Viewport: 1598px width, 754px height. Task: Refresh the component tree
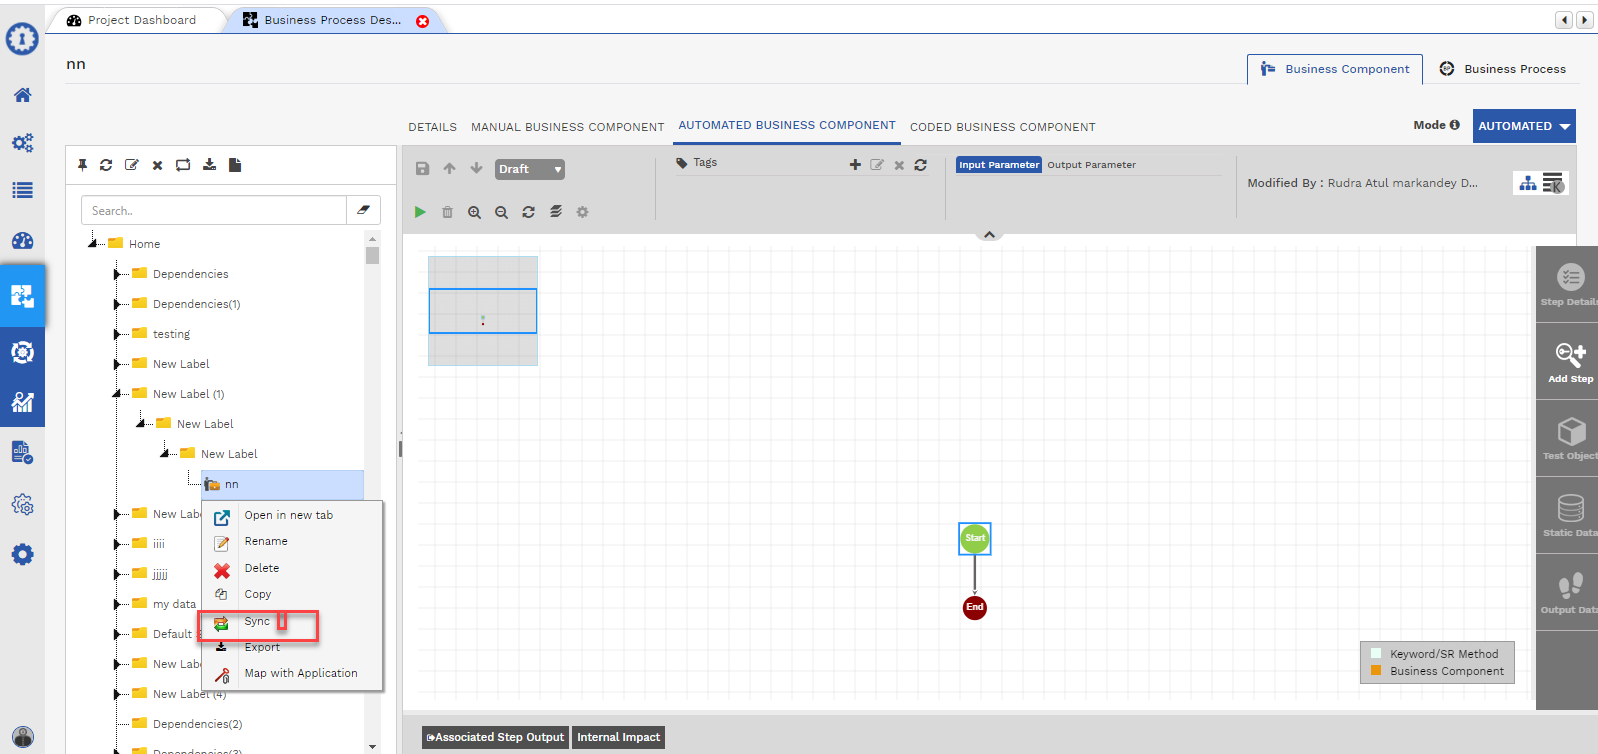(x=106, y=165)
